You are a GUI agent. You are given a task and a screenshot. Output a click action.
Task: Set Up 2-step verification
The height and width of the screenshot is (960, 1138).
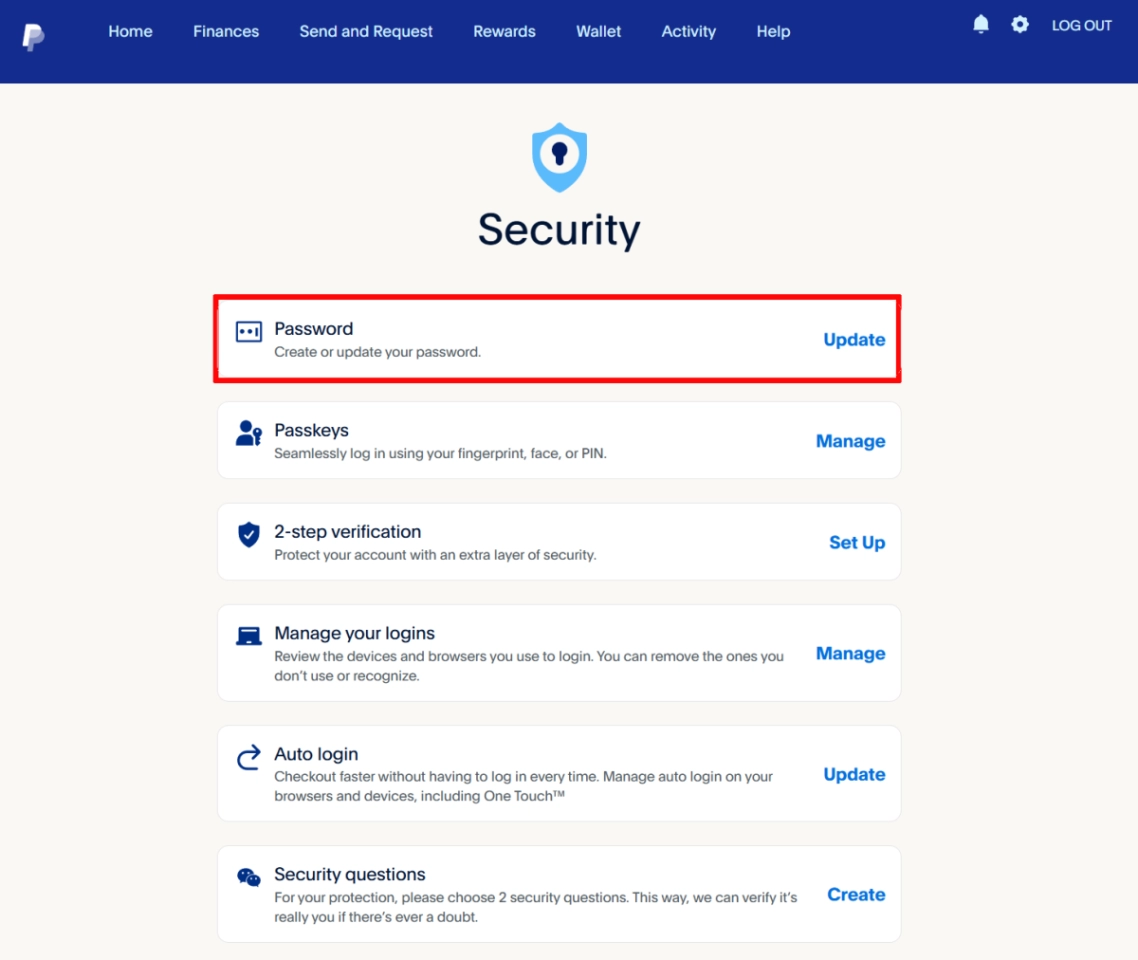[857, 542]
